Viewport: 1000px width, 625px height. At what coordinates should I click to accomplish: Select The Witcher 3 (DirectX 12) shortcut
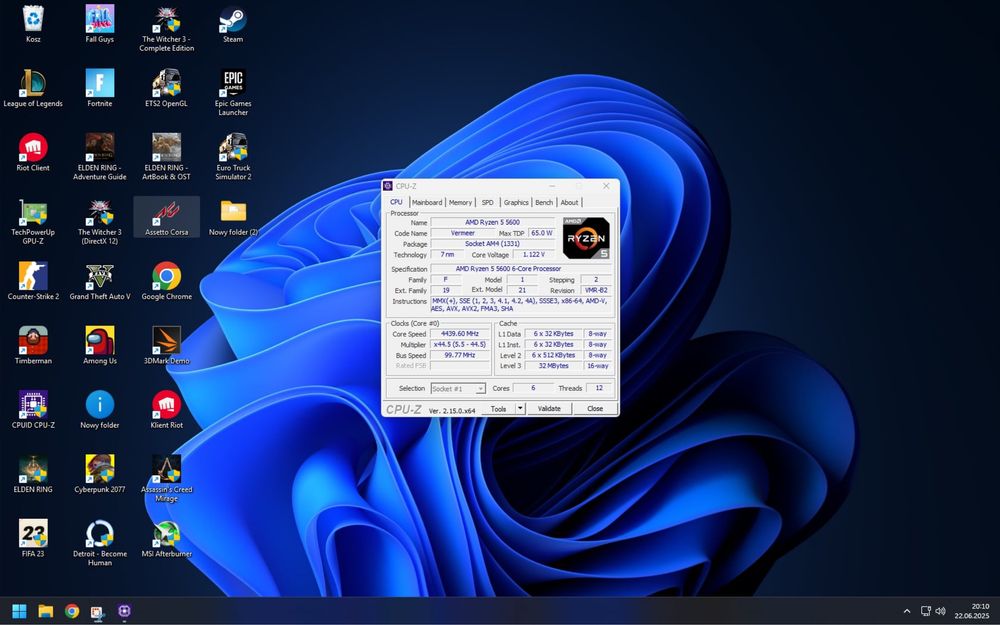[99, 221]
